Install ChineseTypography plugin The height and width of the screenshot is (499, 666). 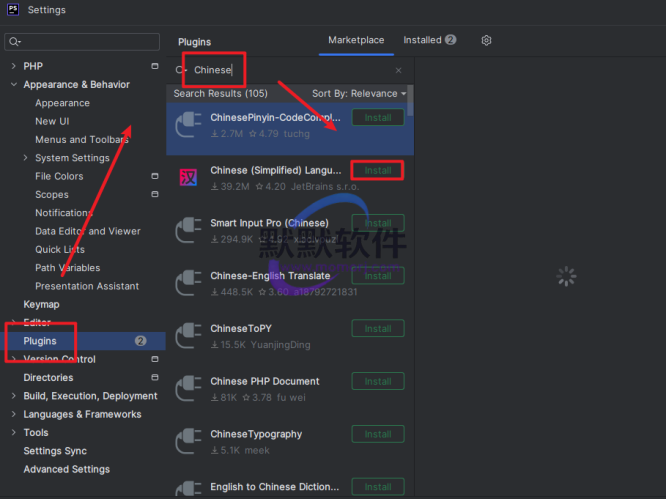click(378, 434)
